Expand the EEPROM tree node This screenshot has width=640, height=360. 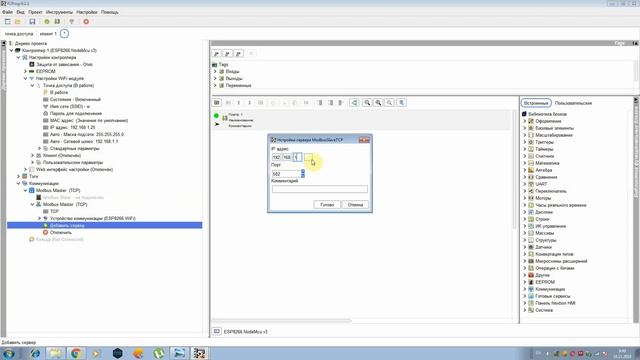click(25, 71)
